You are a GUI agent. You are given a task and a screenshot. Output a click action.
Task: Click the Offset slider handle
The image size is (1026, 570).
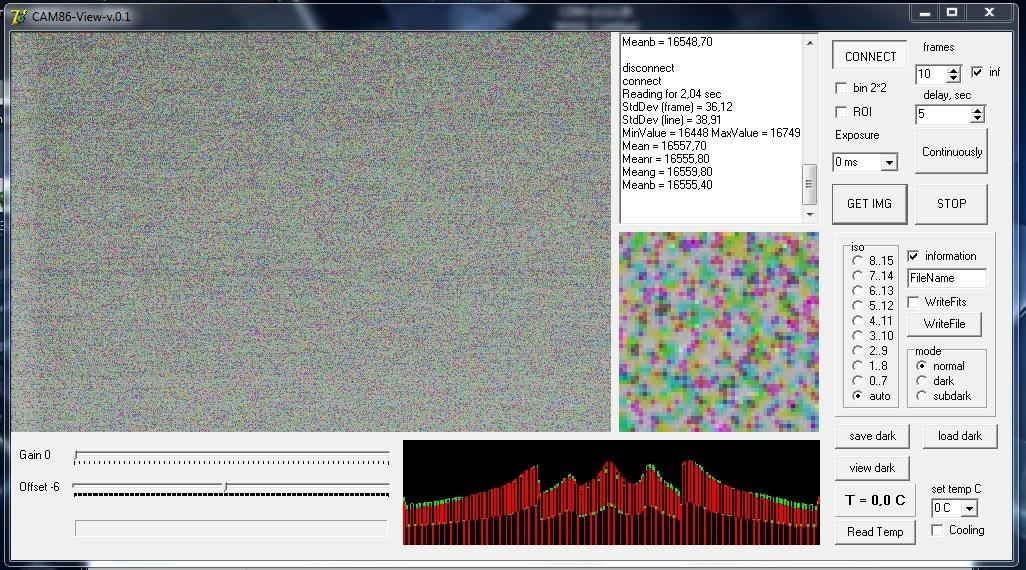click(226, 486)
